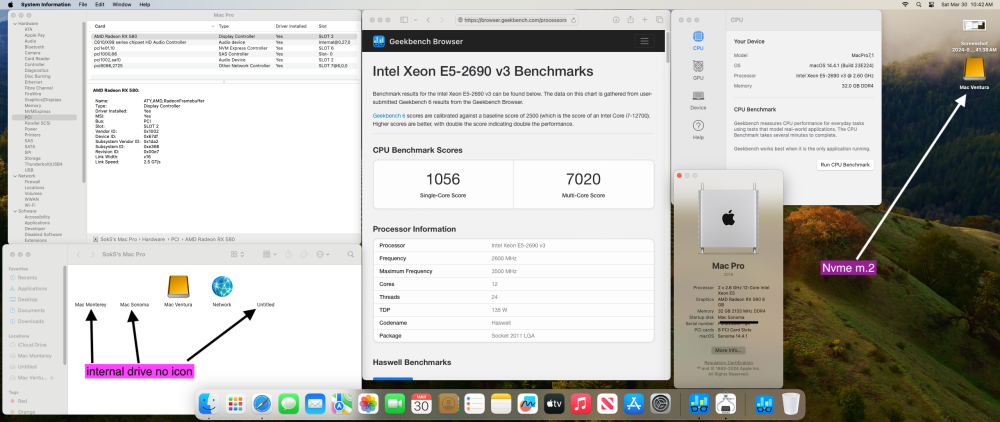Screen dimensions: 1000x422
Task: Open Safari sidebar dropdown chevron
Action: [x=415, y=20]
